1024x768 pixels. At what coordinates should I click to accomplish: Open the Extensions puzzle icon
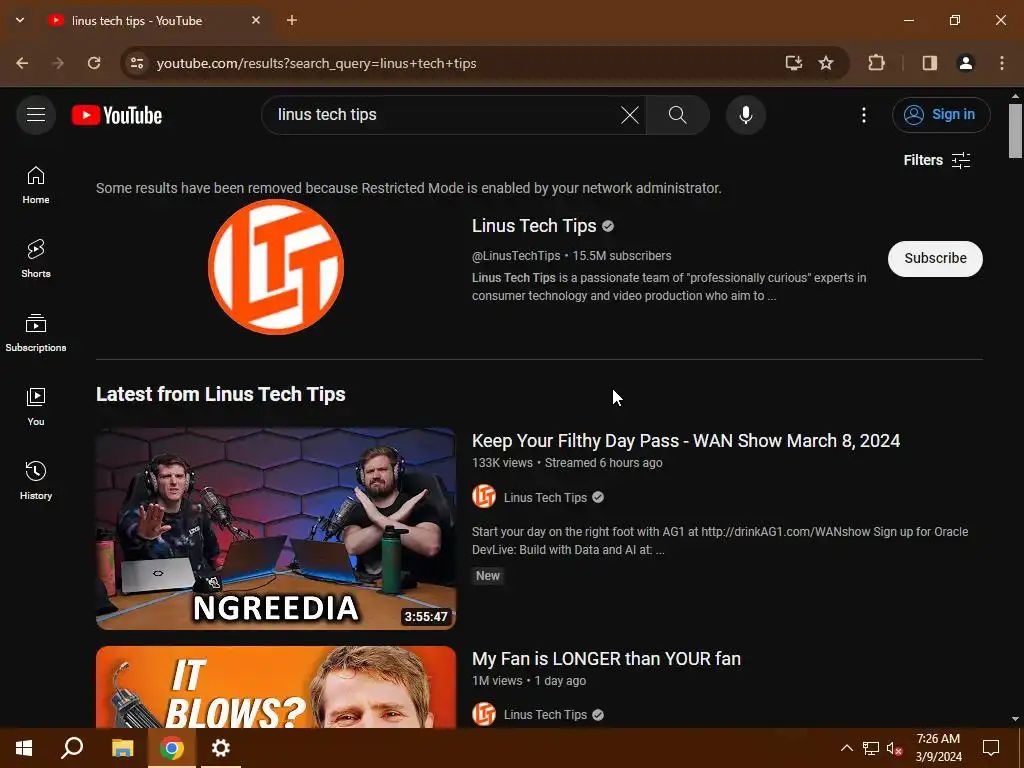coord(876,63)
